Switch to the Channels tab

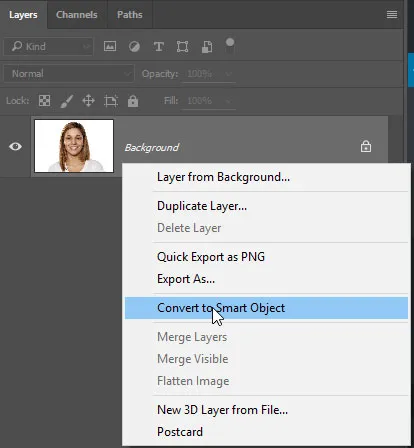pos(77,15)
